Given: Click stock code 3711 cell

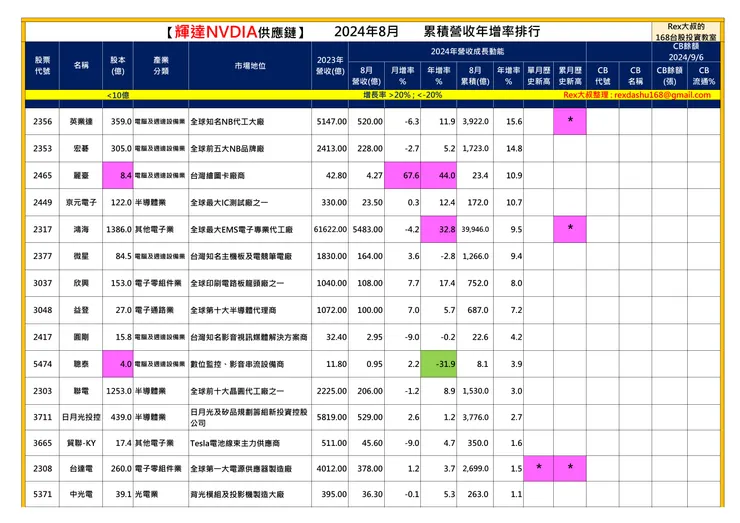Looking at the screenshot, I should pos(42,417).
